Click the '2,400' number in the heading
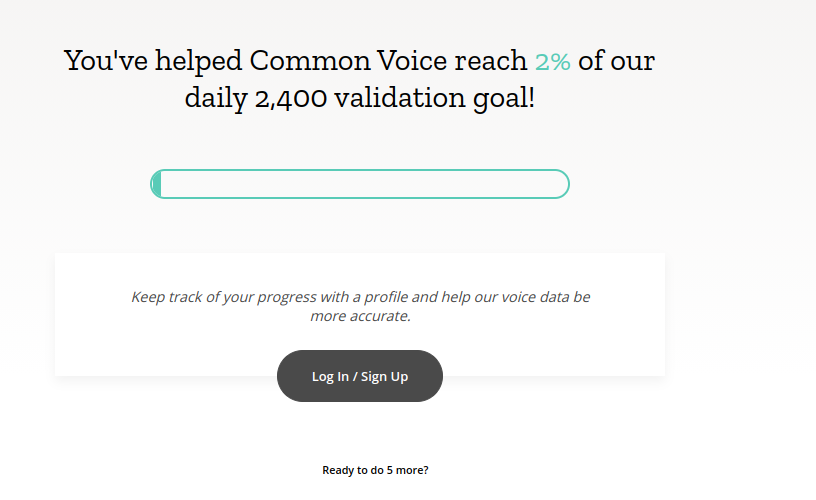This screenshot has width=816, height=500. coord(291,98)
